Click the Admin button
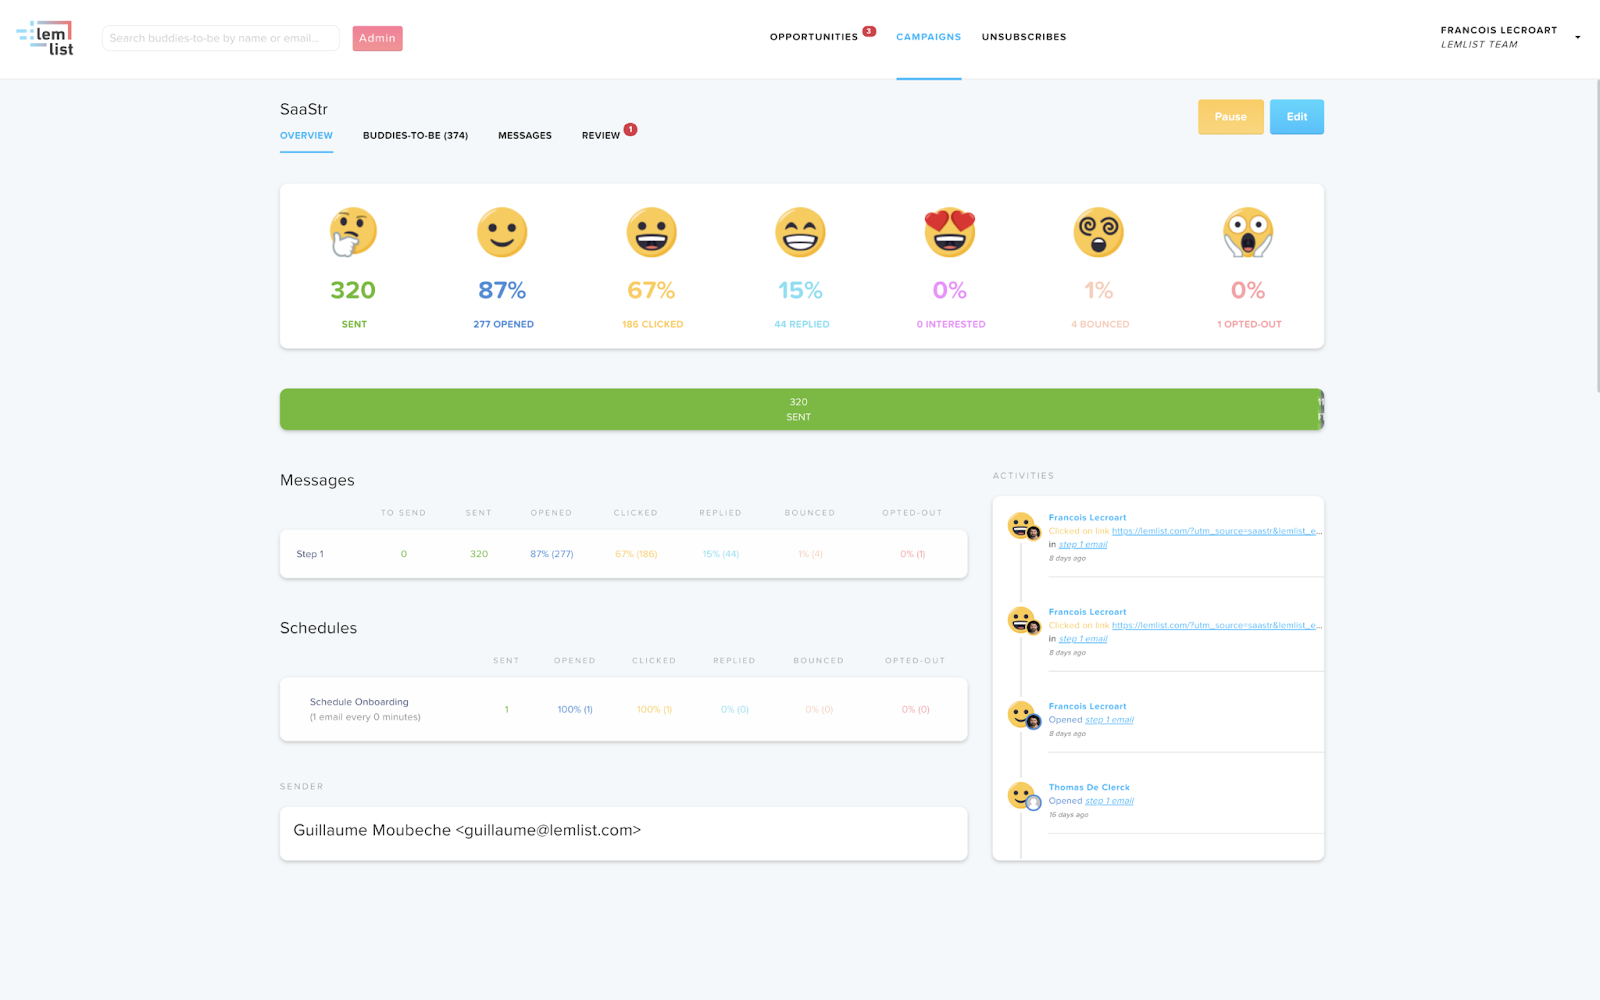Screen dimensions: 1600x1000 pos(377,38)
